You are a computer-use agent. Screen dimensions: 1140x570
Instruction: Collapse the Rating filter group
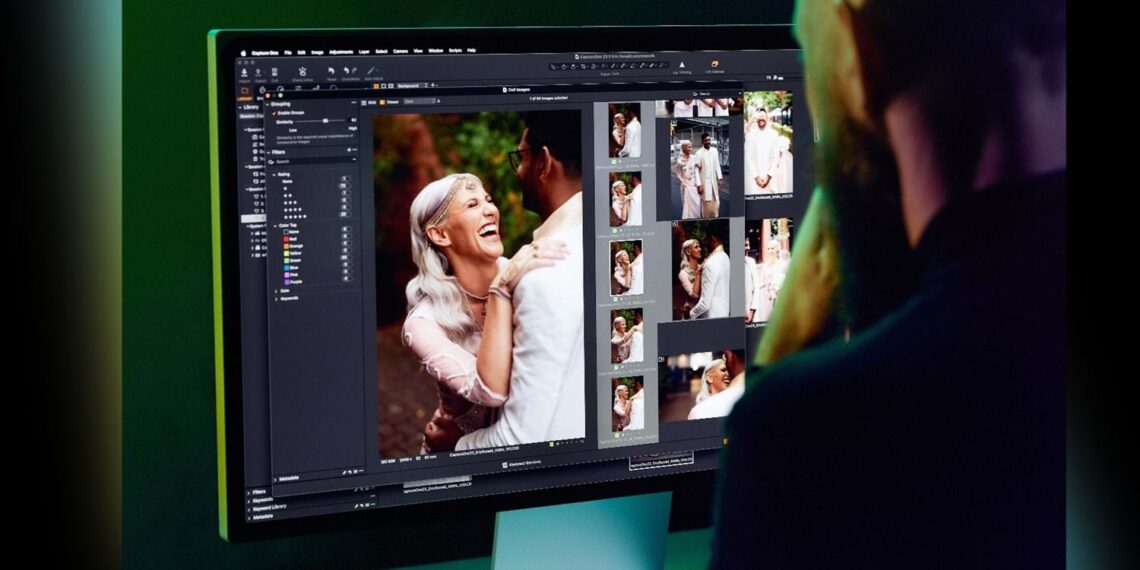click(x=274, y=174)
